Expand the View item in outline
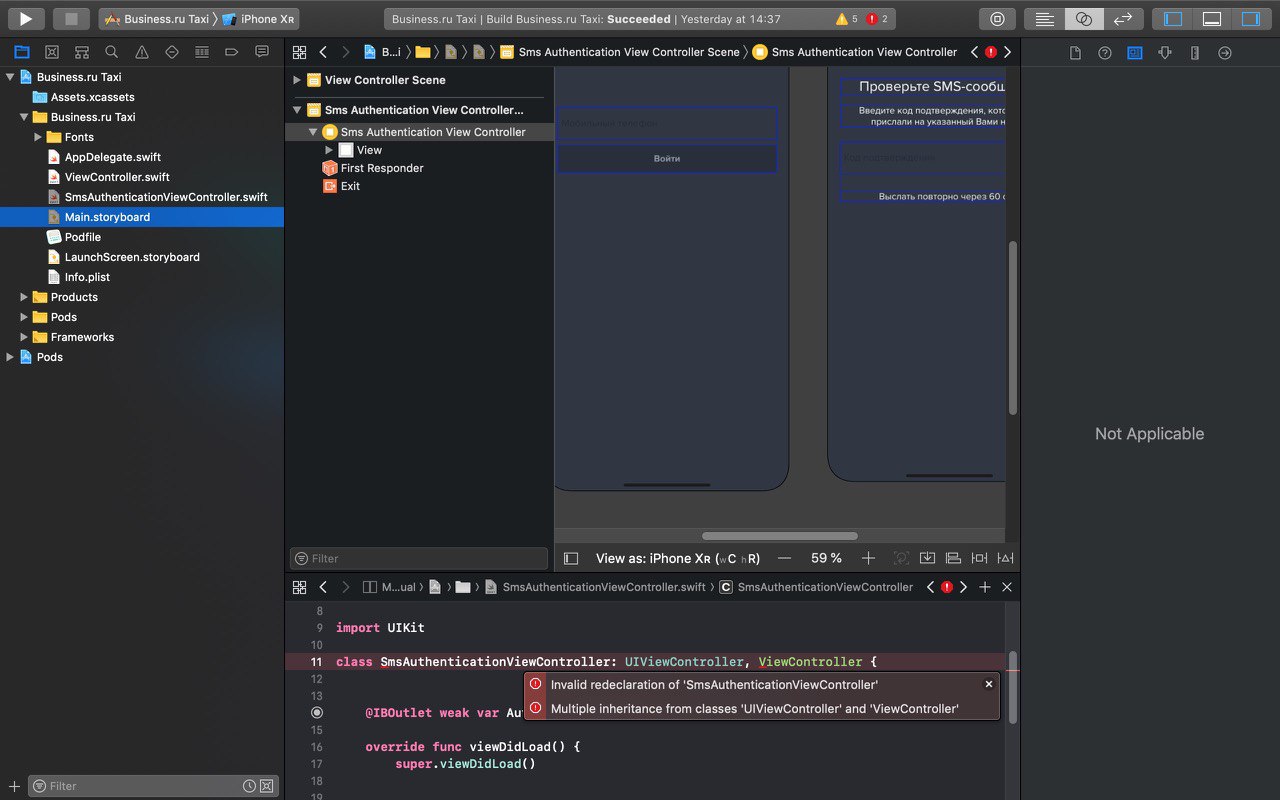Screen dimensions: 1280x800 click(329, 150)
